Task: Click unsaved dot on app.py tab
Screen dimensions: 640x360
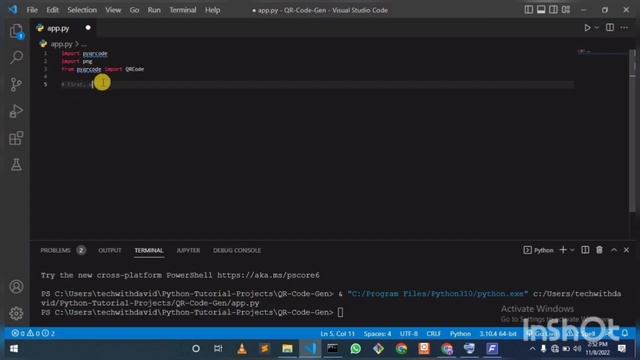Action: (88, 28)
